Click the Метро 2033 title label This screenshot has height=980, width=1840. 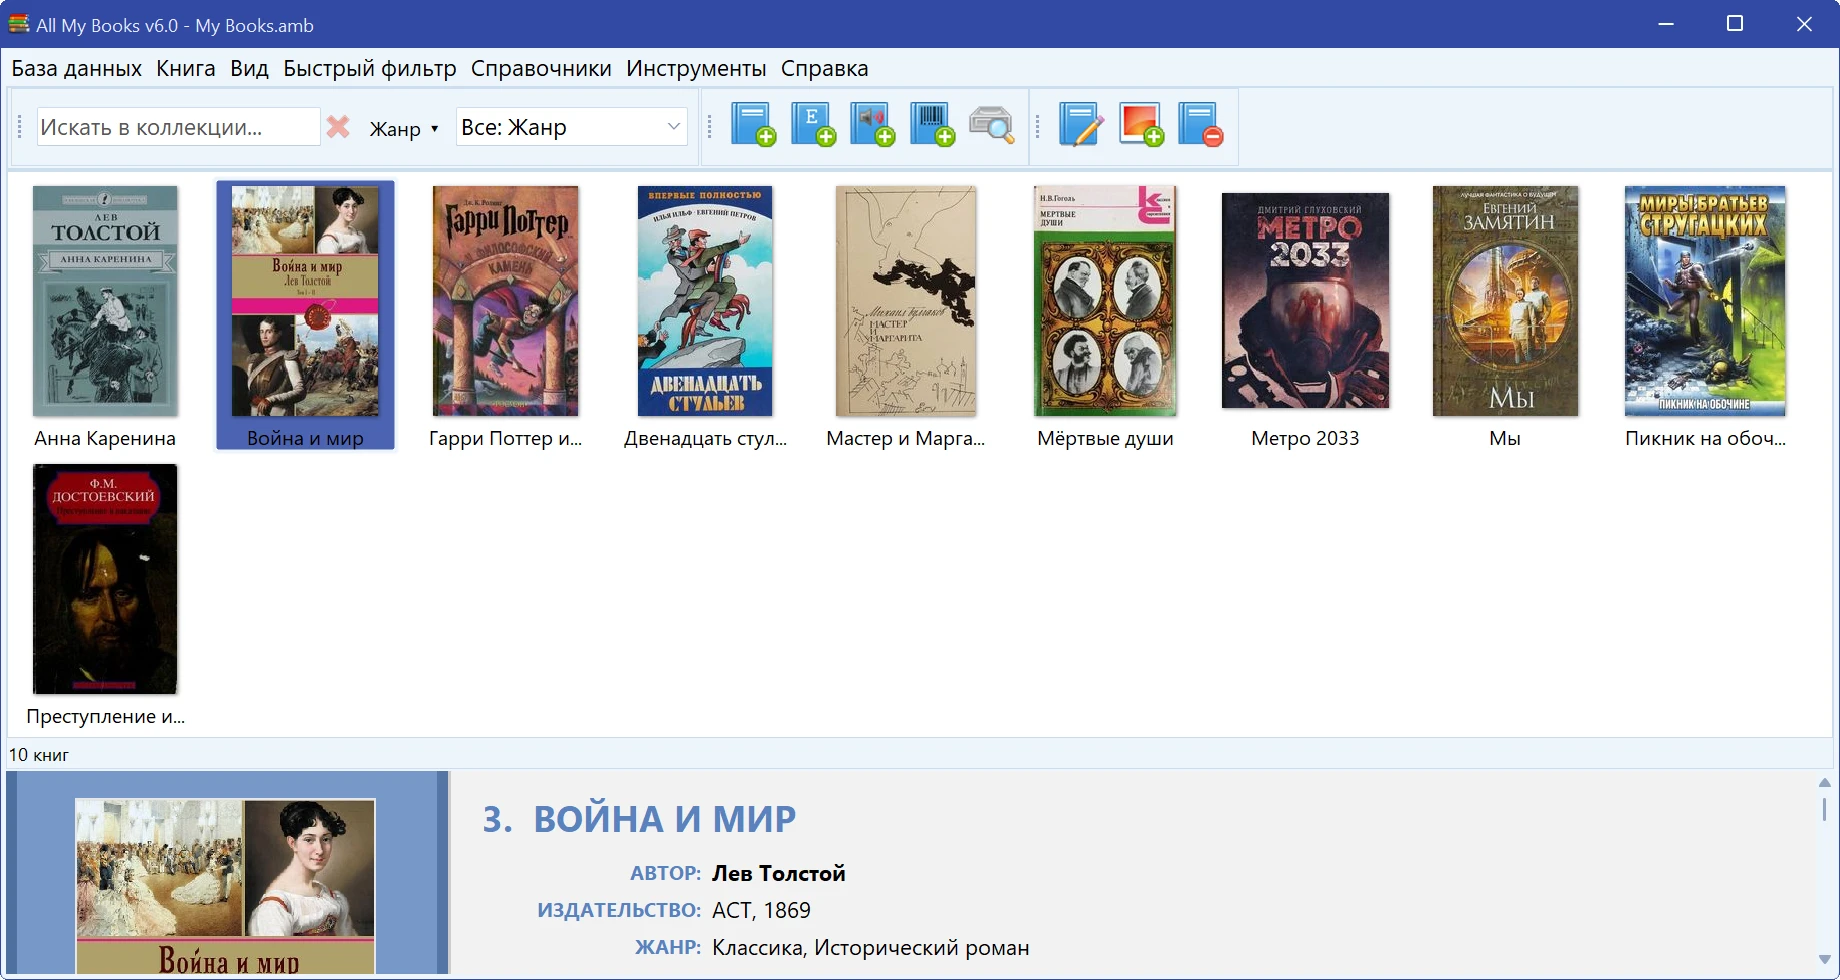point(1305,438)
